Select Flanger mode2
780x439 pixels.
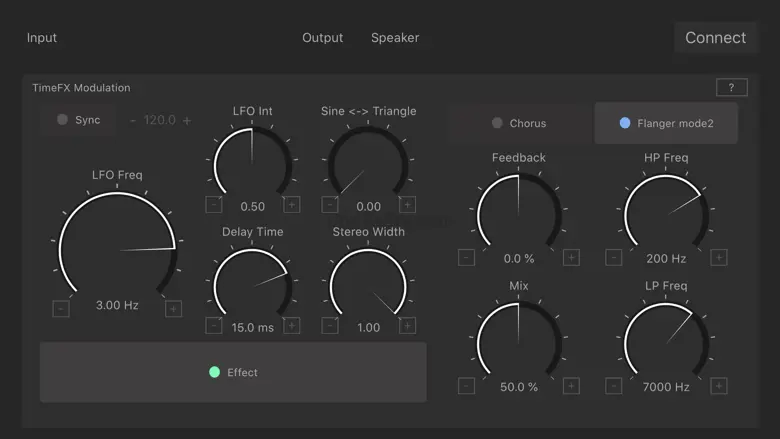point(666,123)
